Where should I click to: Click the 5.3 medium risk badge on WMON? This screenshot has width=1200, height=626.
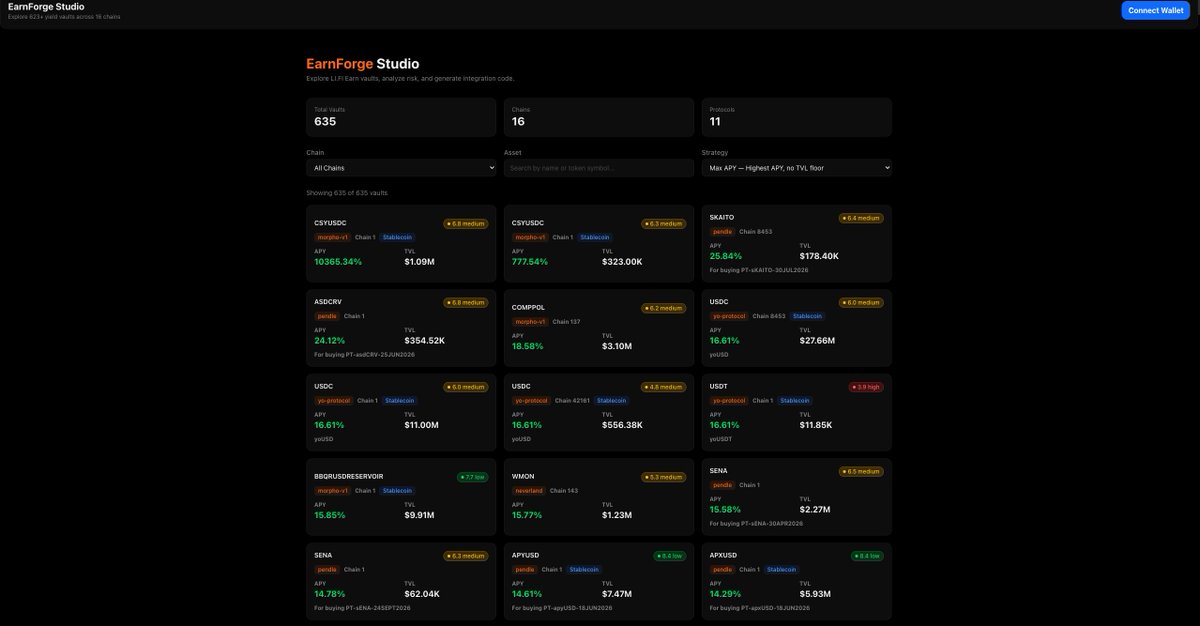coord(663,477)
